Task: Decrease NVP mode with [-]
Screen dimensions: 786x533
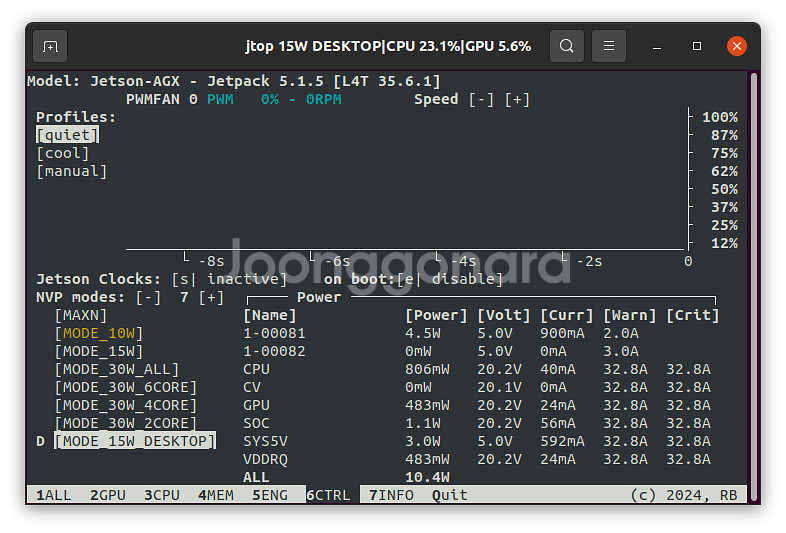Action: 148,297
